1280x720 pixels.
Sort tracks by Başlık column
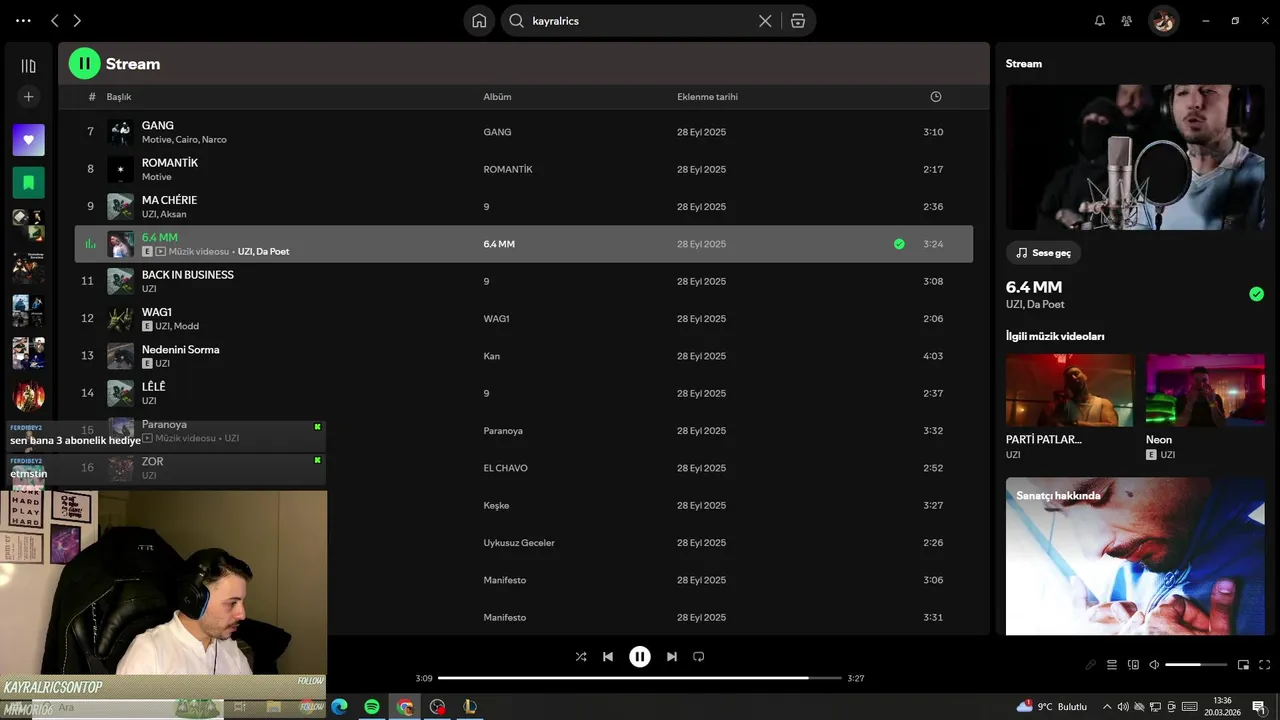(119, 97)
